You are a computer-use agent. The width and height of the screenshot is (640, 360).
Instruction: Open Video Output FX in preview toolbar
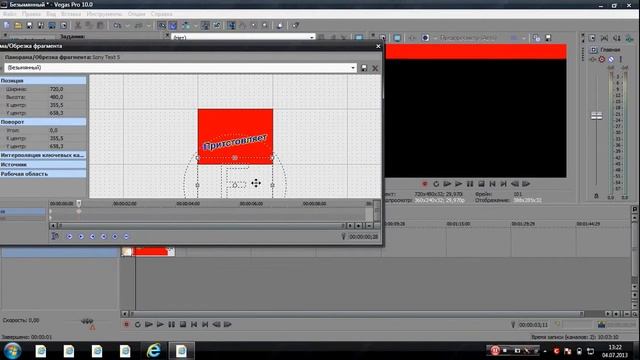(413, 38)
